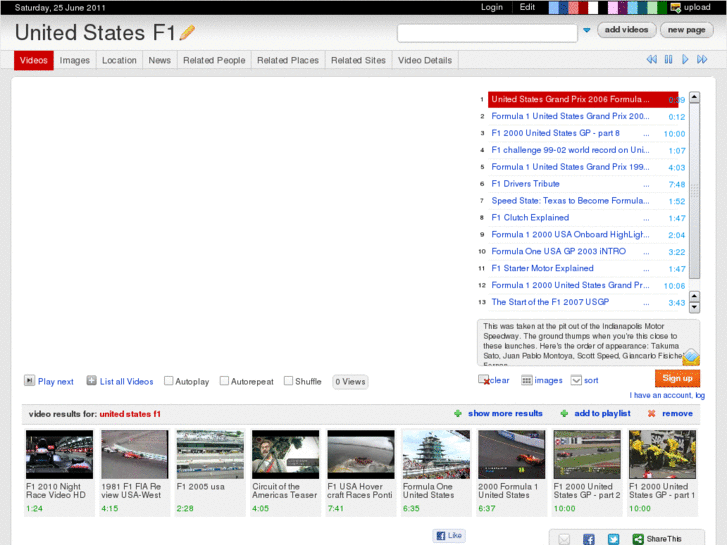Click the Facebook share icon
This screenshot has height=545, width=727.
pyautogui.click(x=588, y=539)
